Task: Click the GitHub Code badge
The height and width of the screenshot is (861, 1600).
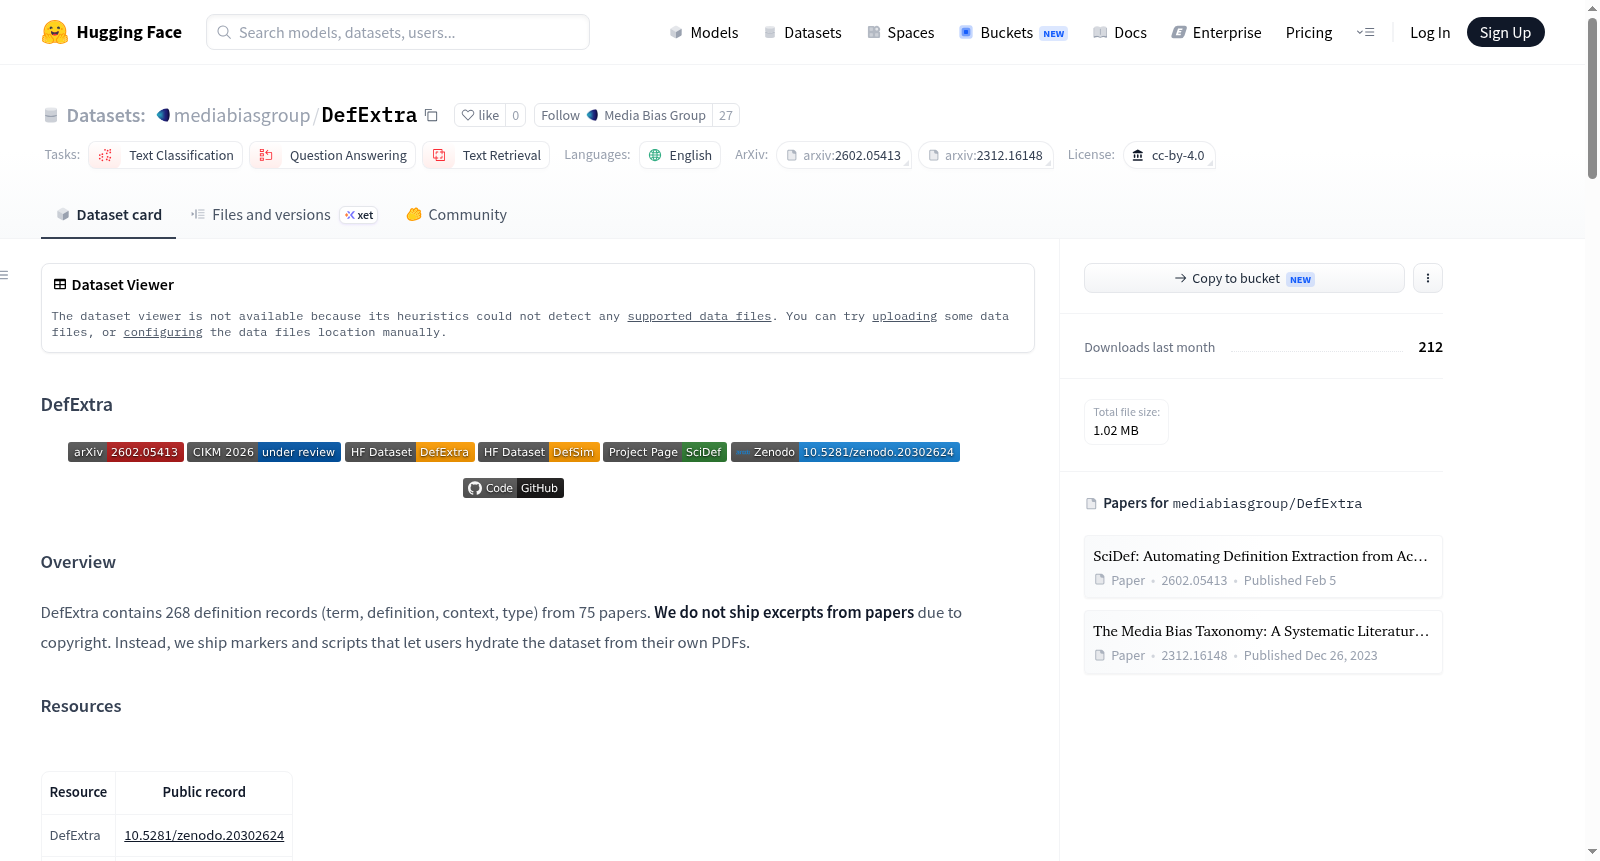Action: [513, 488]
